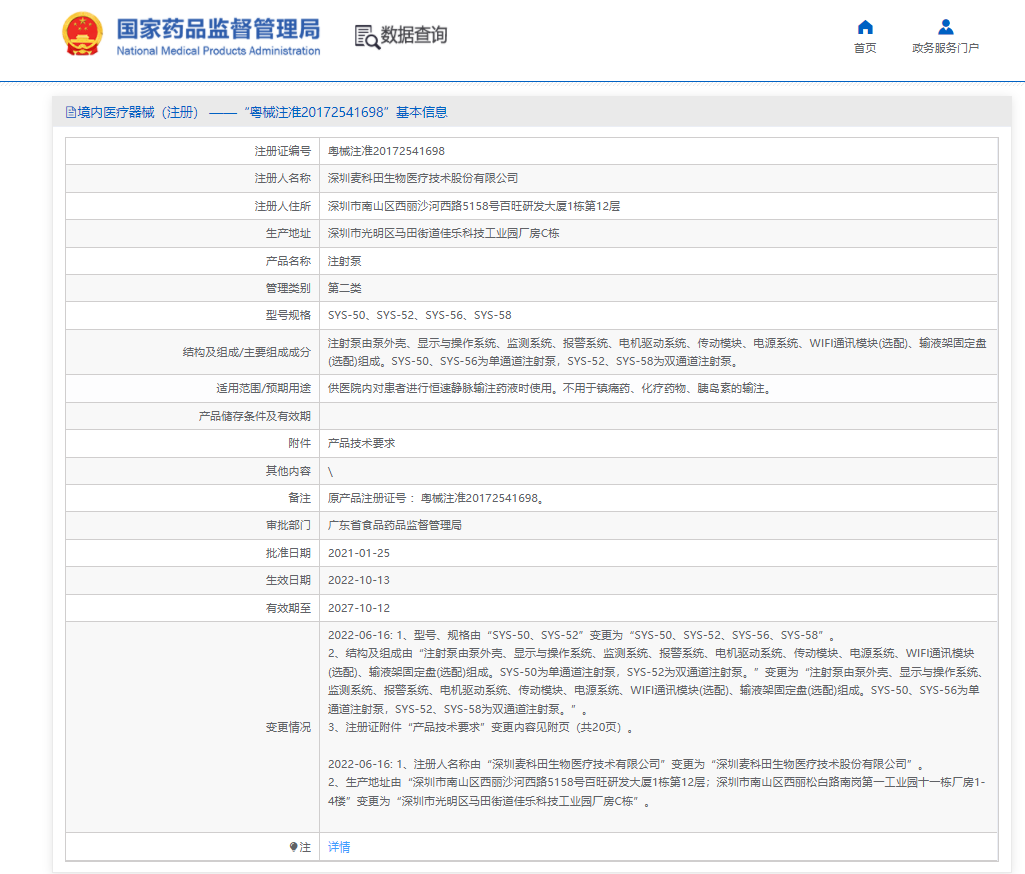Open the 政务服务门户 user icon

945,27
